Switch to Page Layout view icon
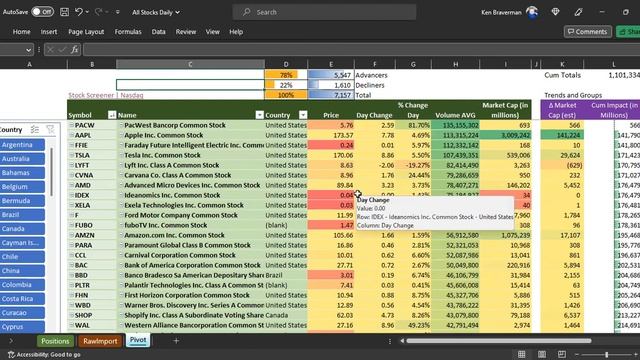640x360 pixels. pyautogui.click(x=542, y=354)
